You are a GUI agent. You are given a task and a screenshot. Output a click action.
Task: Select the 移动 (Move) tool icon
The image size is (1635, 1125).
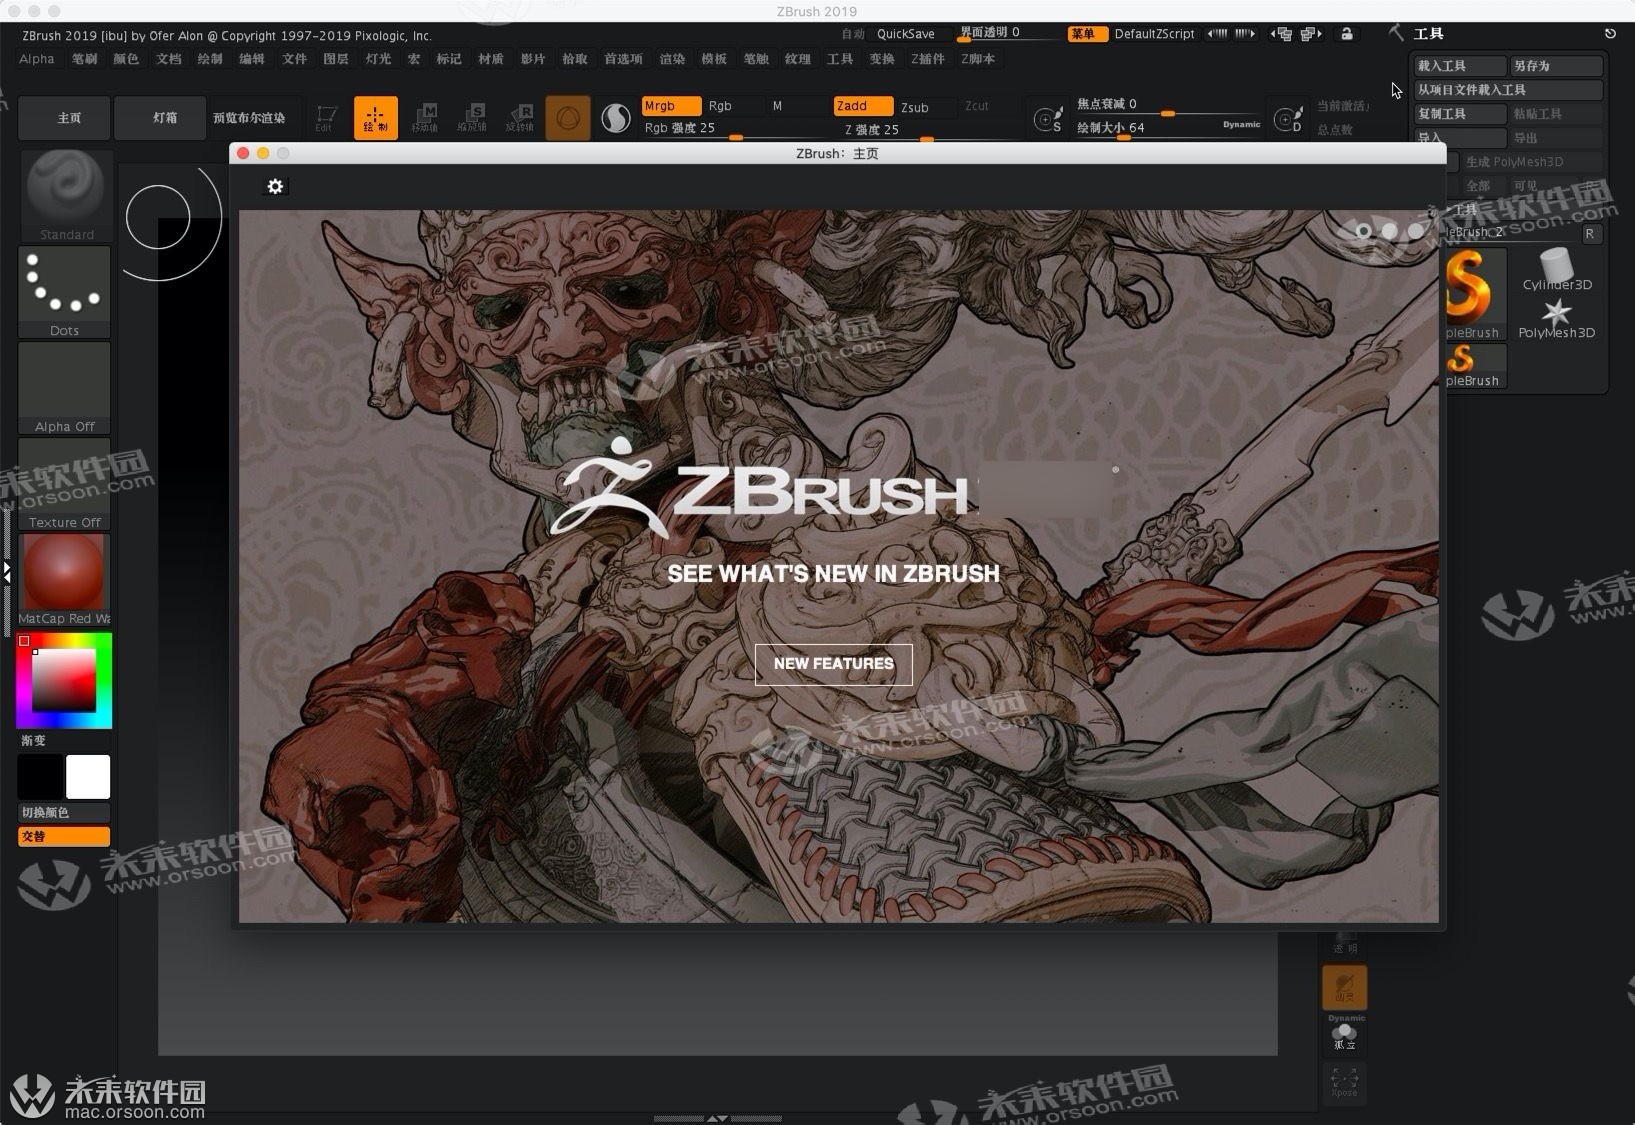coord(425,117)
